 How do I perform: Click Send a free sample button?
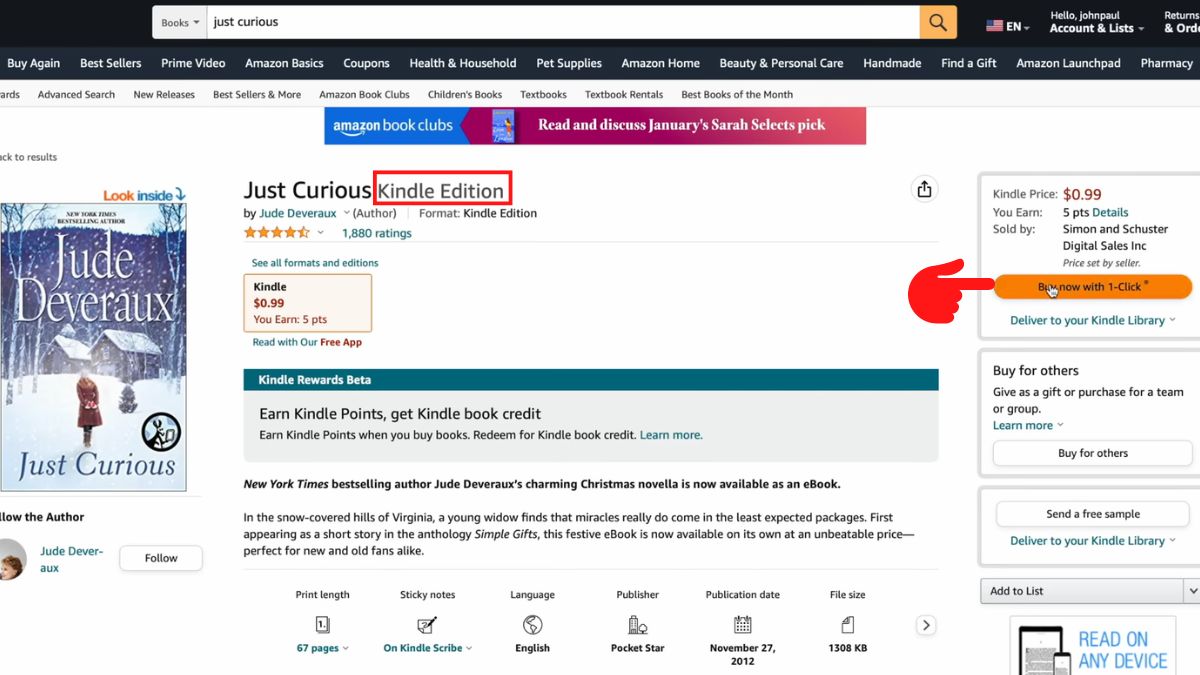point(1093,514)
